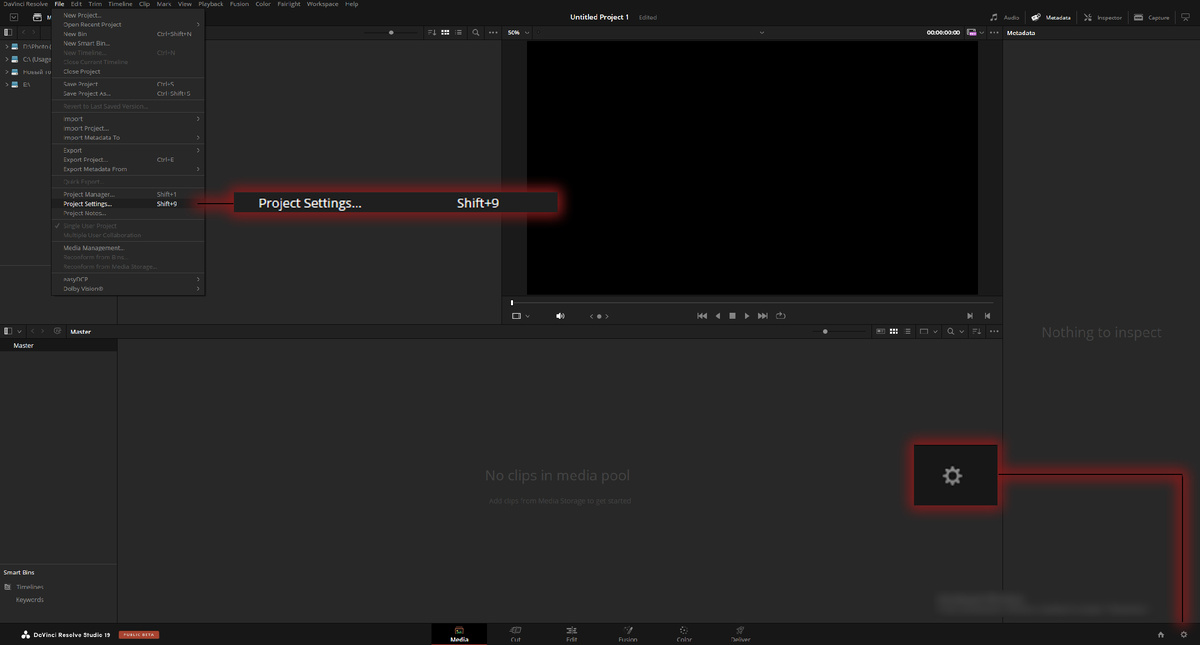Switch to the Cut page
The height and width of the screenshot is (645, 1200).
[x=515, y=634]
